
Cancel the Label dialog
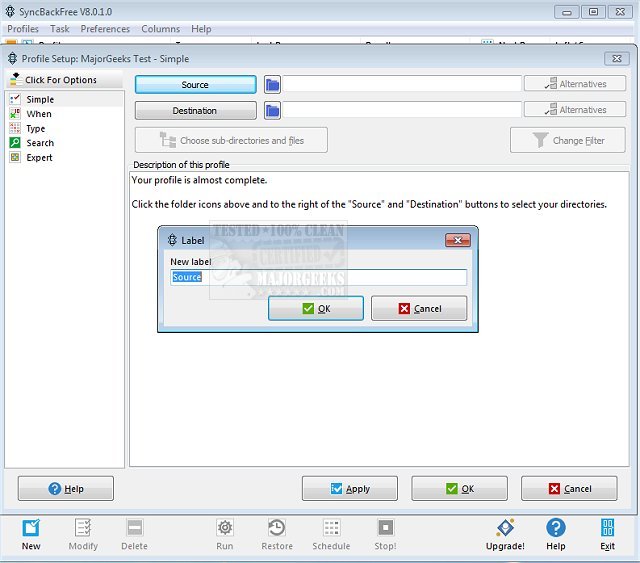click(x=419, y=308)
